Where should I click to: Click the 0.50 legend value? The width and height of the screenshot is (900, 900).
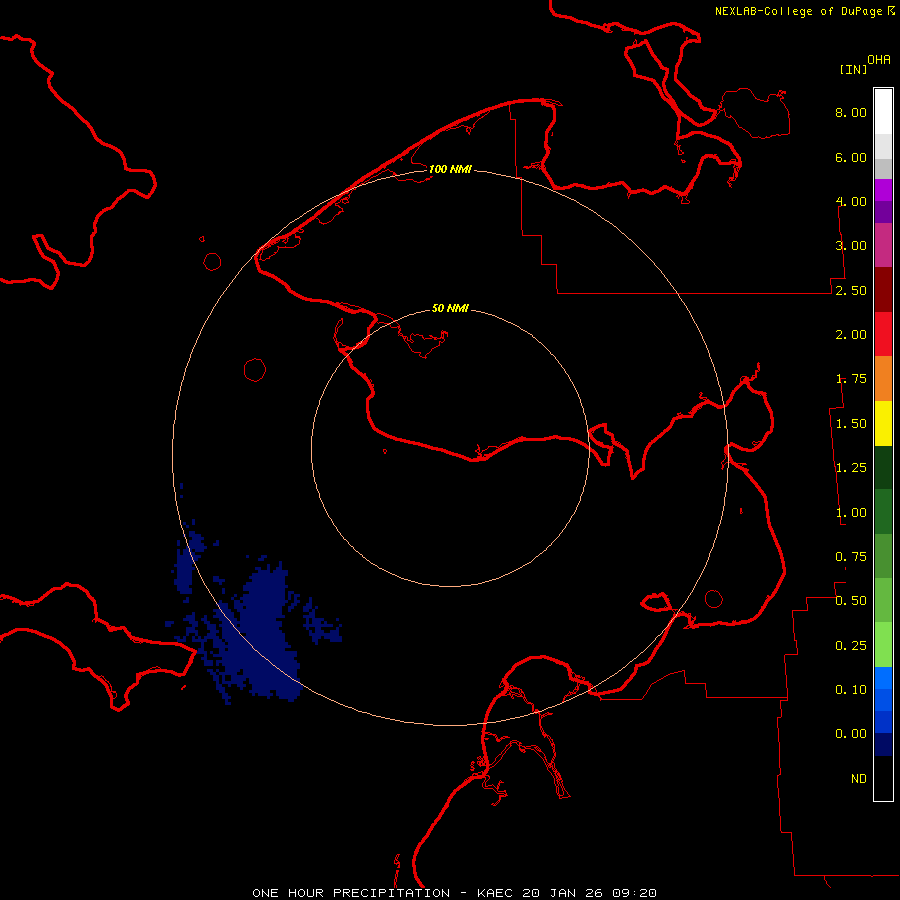point(851,601)
